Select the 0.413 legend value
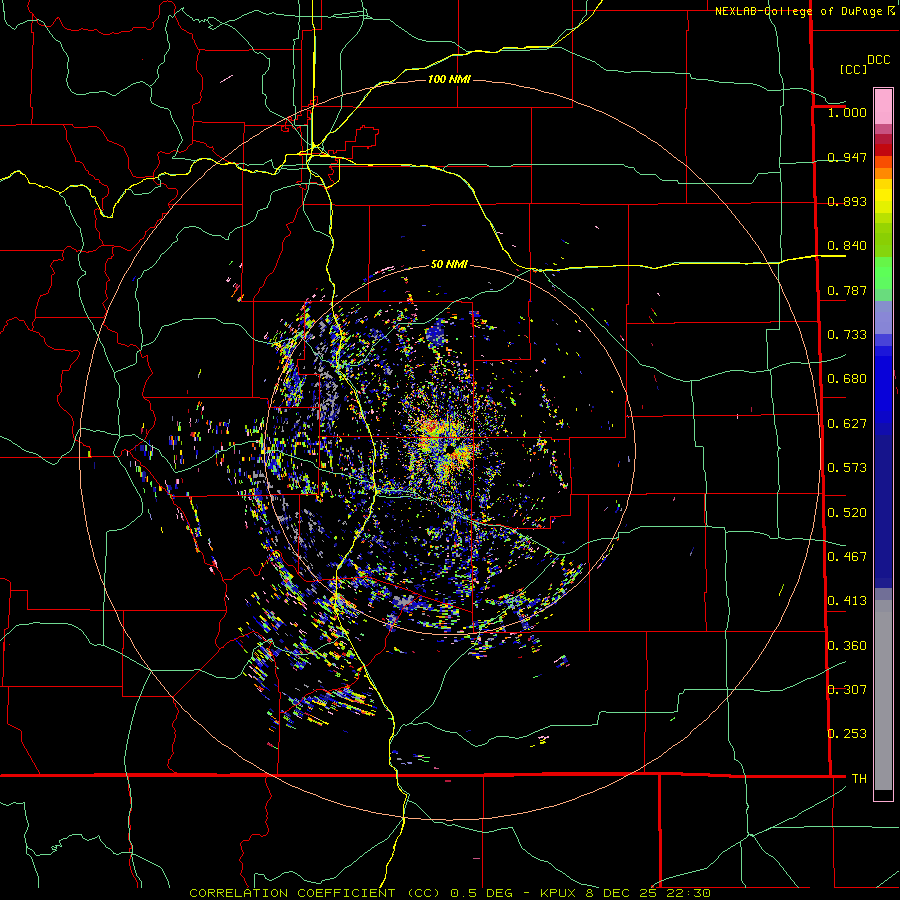This screenshot has height=900, width=900. point(847,601)
